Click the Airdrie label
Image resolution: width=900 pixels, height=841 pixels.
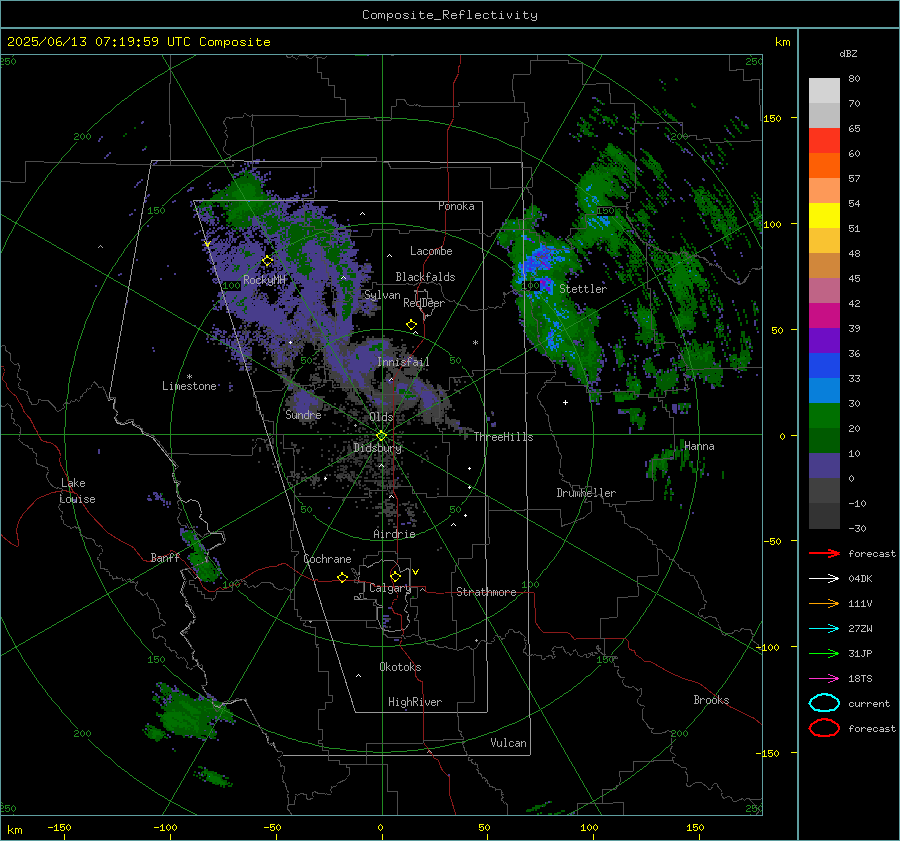coord(394,534)
